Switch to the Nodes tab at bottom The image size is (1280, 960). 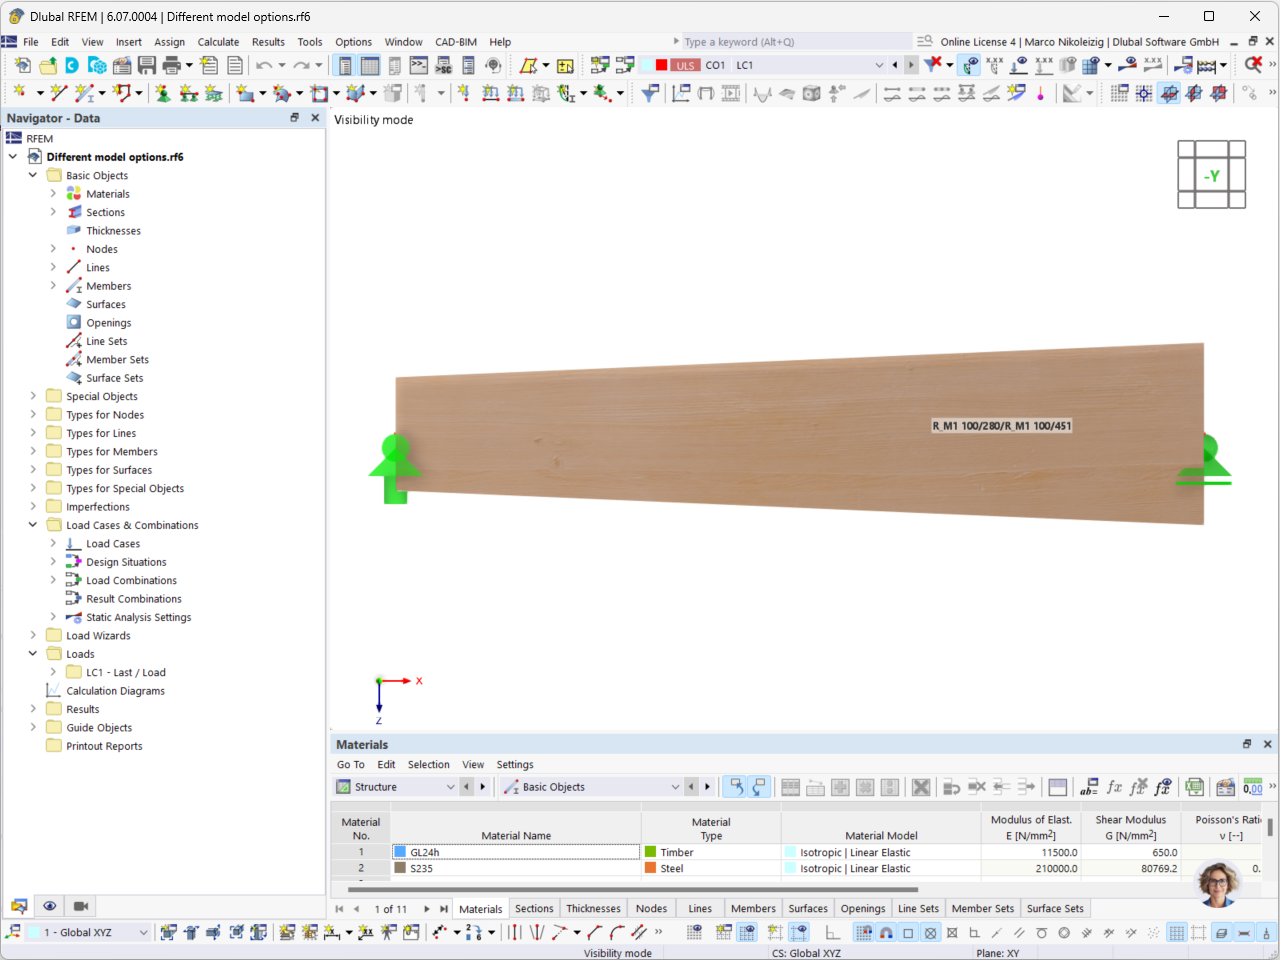(x=651, y=908)
